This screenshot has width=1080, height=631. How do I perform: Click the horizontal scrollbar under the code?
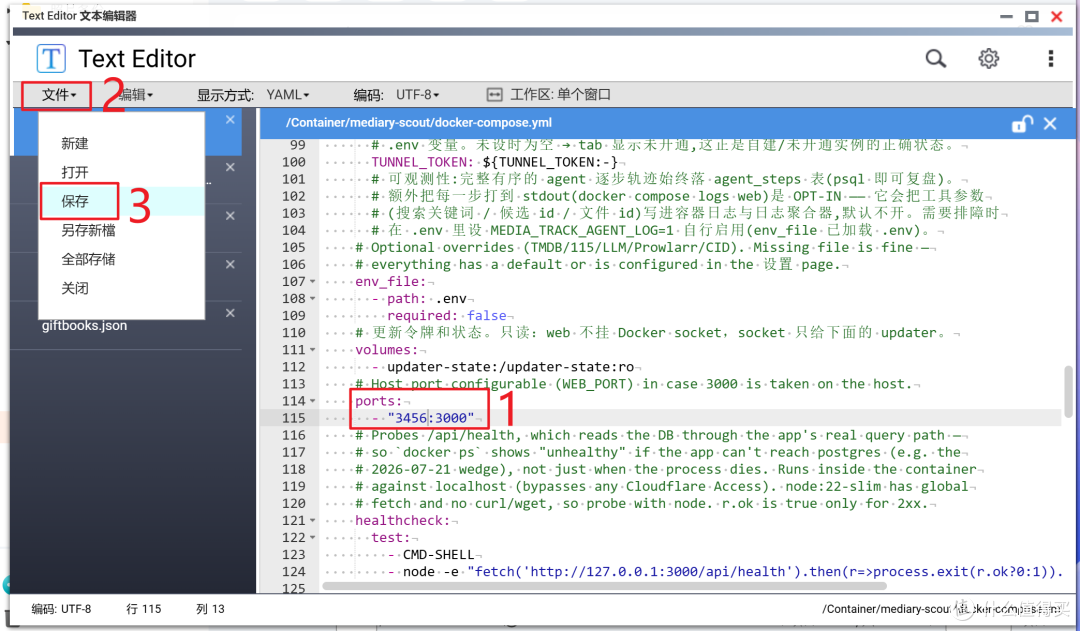click(605, 586)
